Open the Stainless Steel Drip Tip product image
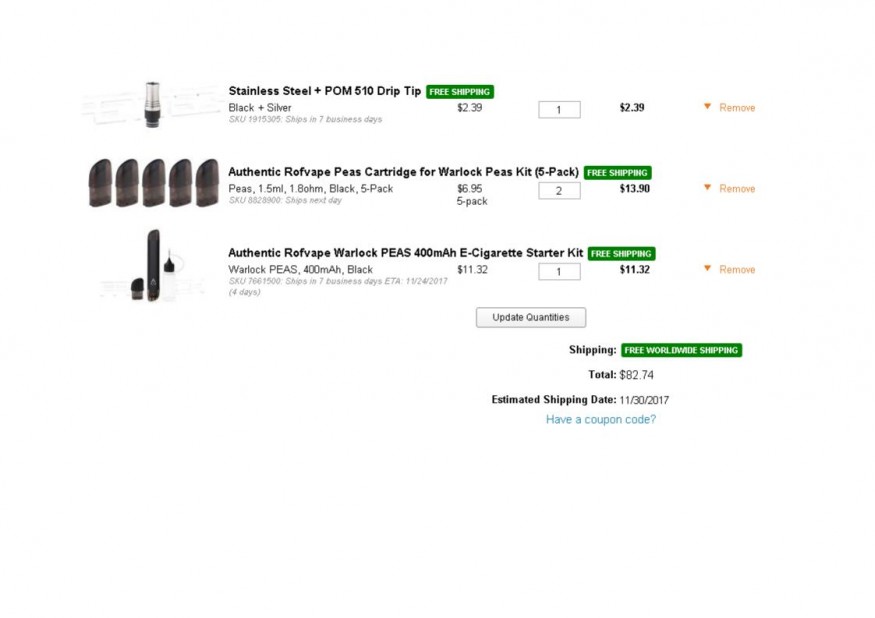Screen dimensions: 875x618 click(x=152, y=103)
